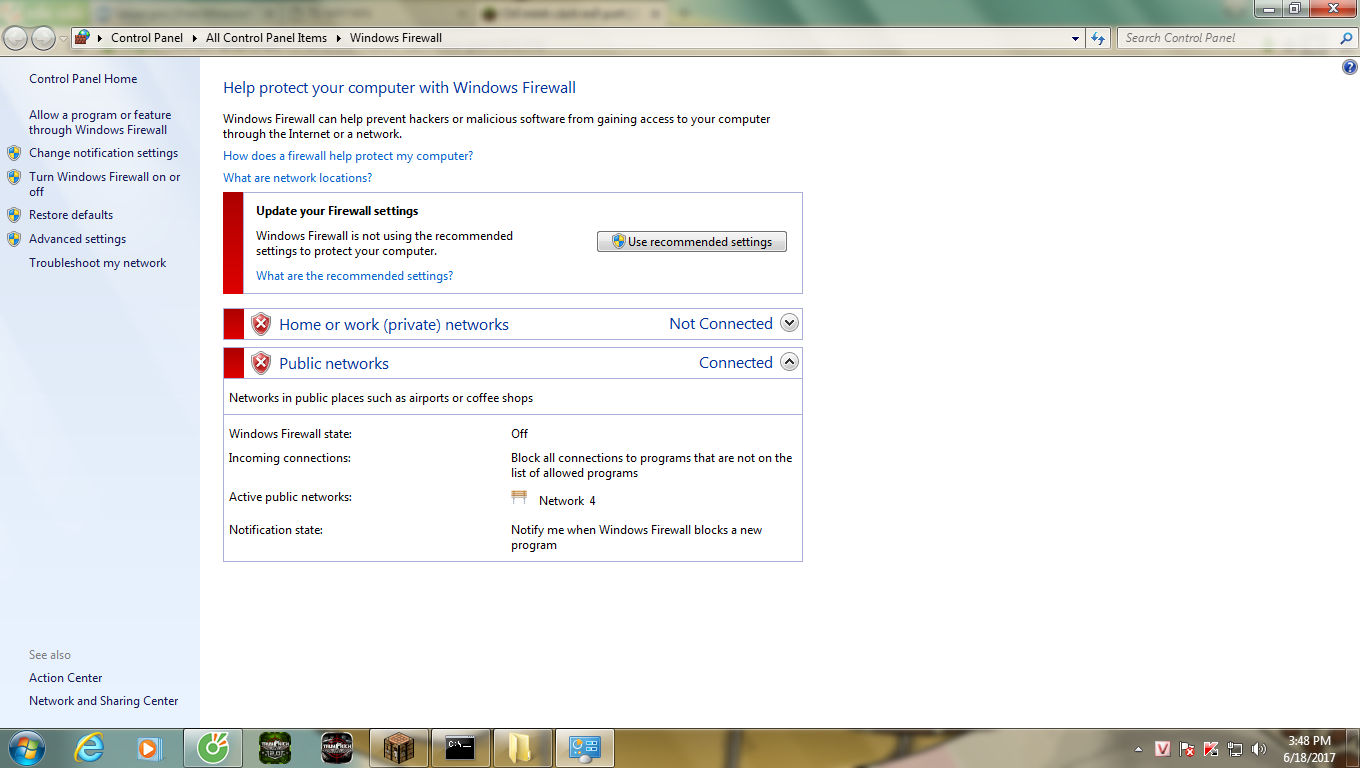Select All Control Panel Items in the breadcrumb
The image size is (1360, 768).
(x=266, y=38)
